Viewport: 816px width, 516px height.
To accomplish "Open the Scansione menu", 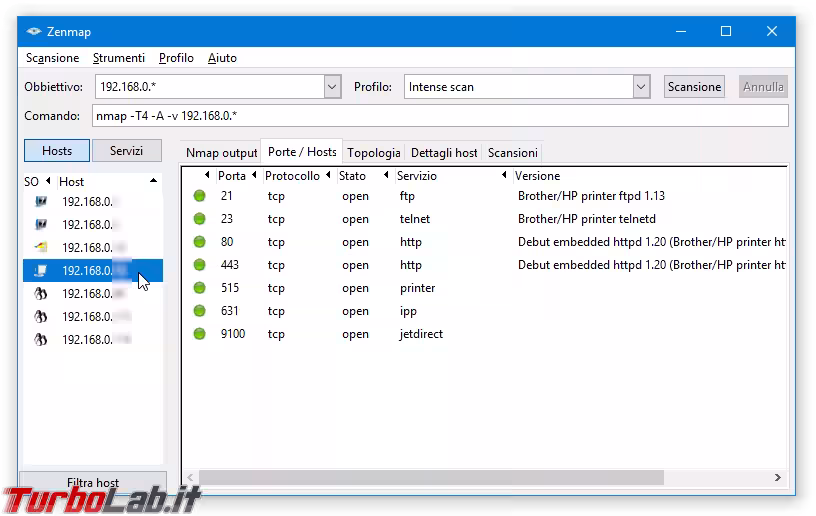I will pyautogui.click(x=53, y=58).
